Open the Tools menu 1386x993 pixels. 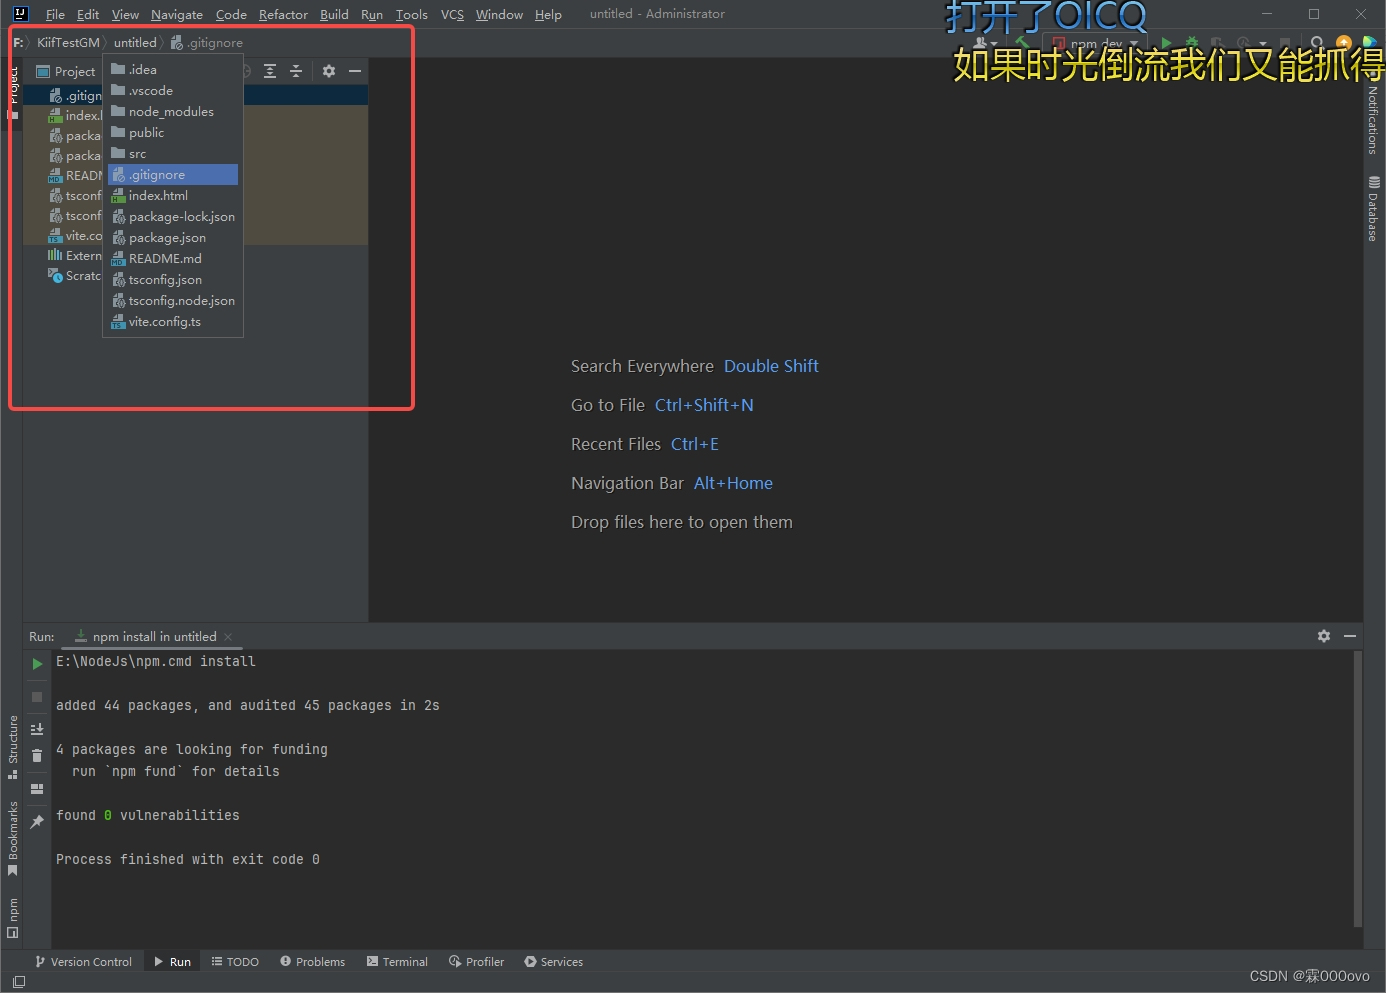[x=411, y=14]
